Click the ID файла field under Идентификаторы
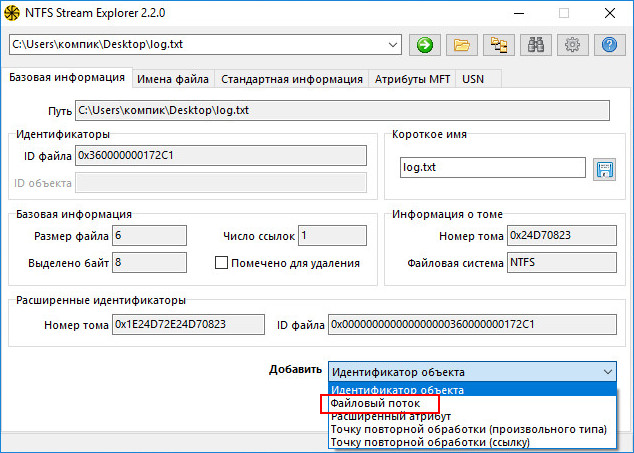634x453 pixels. [221, 156]
